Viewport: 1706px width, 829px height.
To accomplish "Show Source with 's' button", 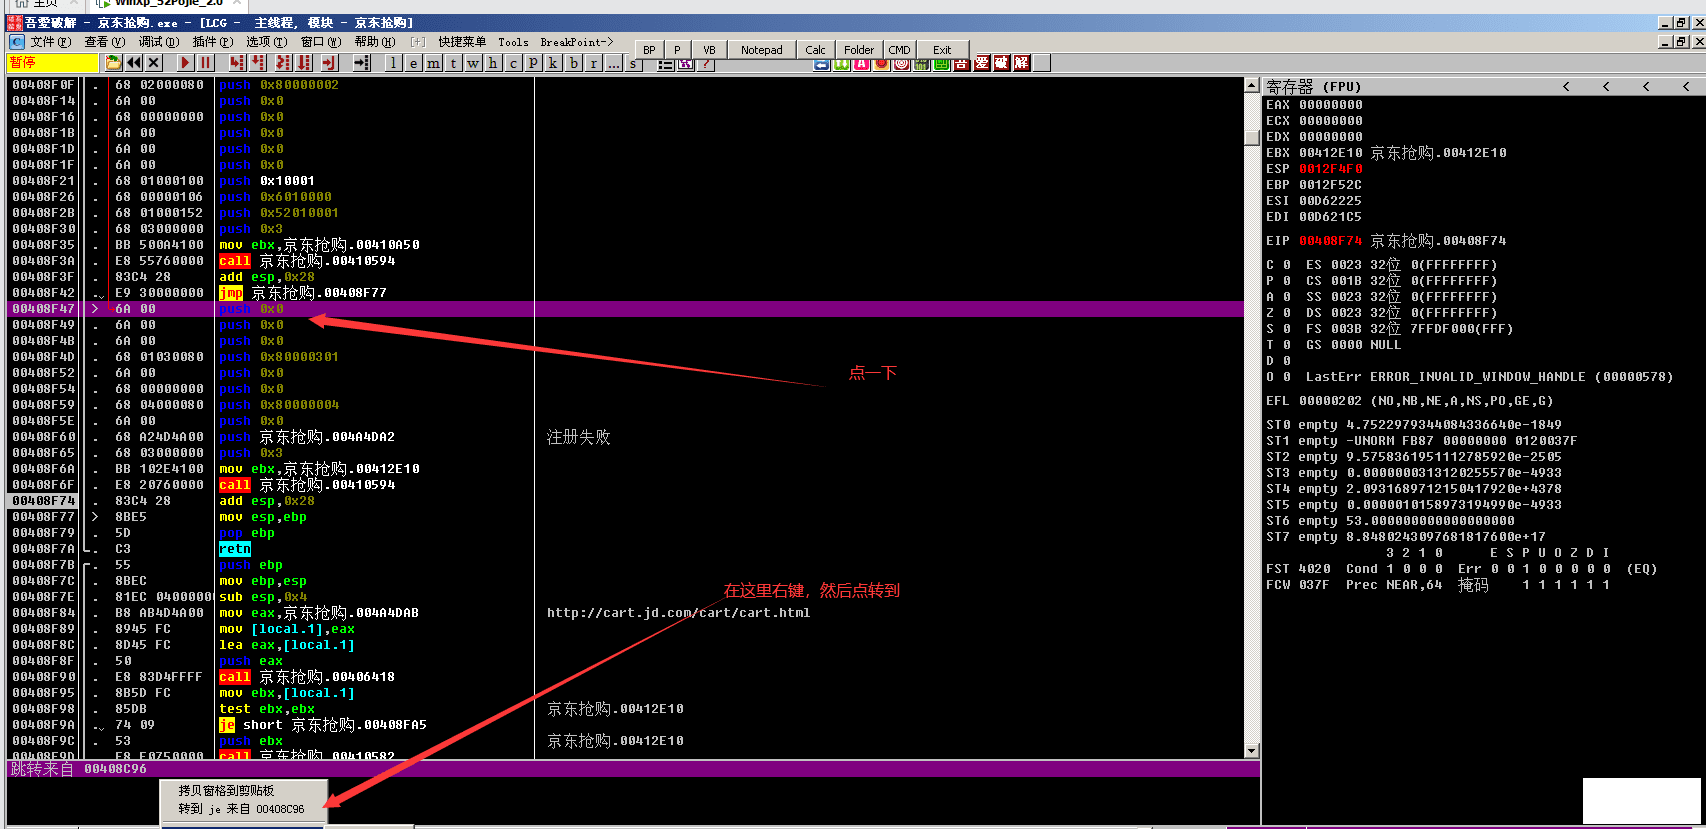I will coord(633,63).
